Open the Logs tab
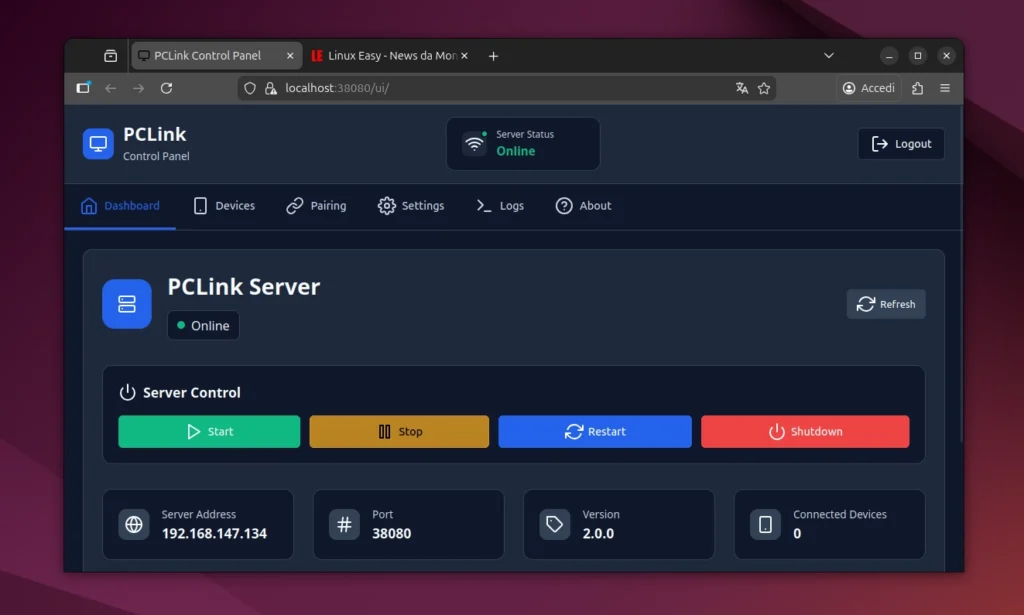 [500, 206]
